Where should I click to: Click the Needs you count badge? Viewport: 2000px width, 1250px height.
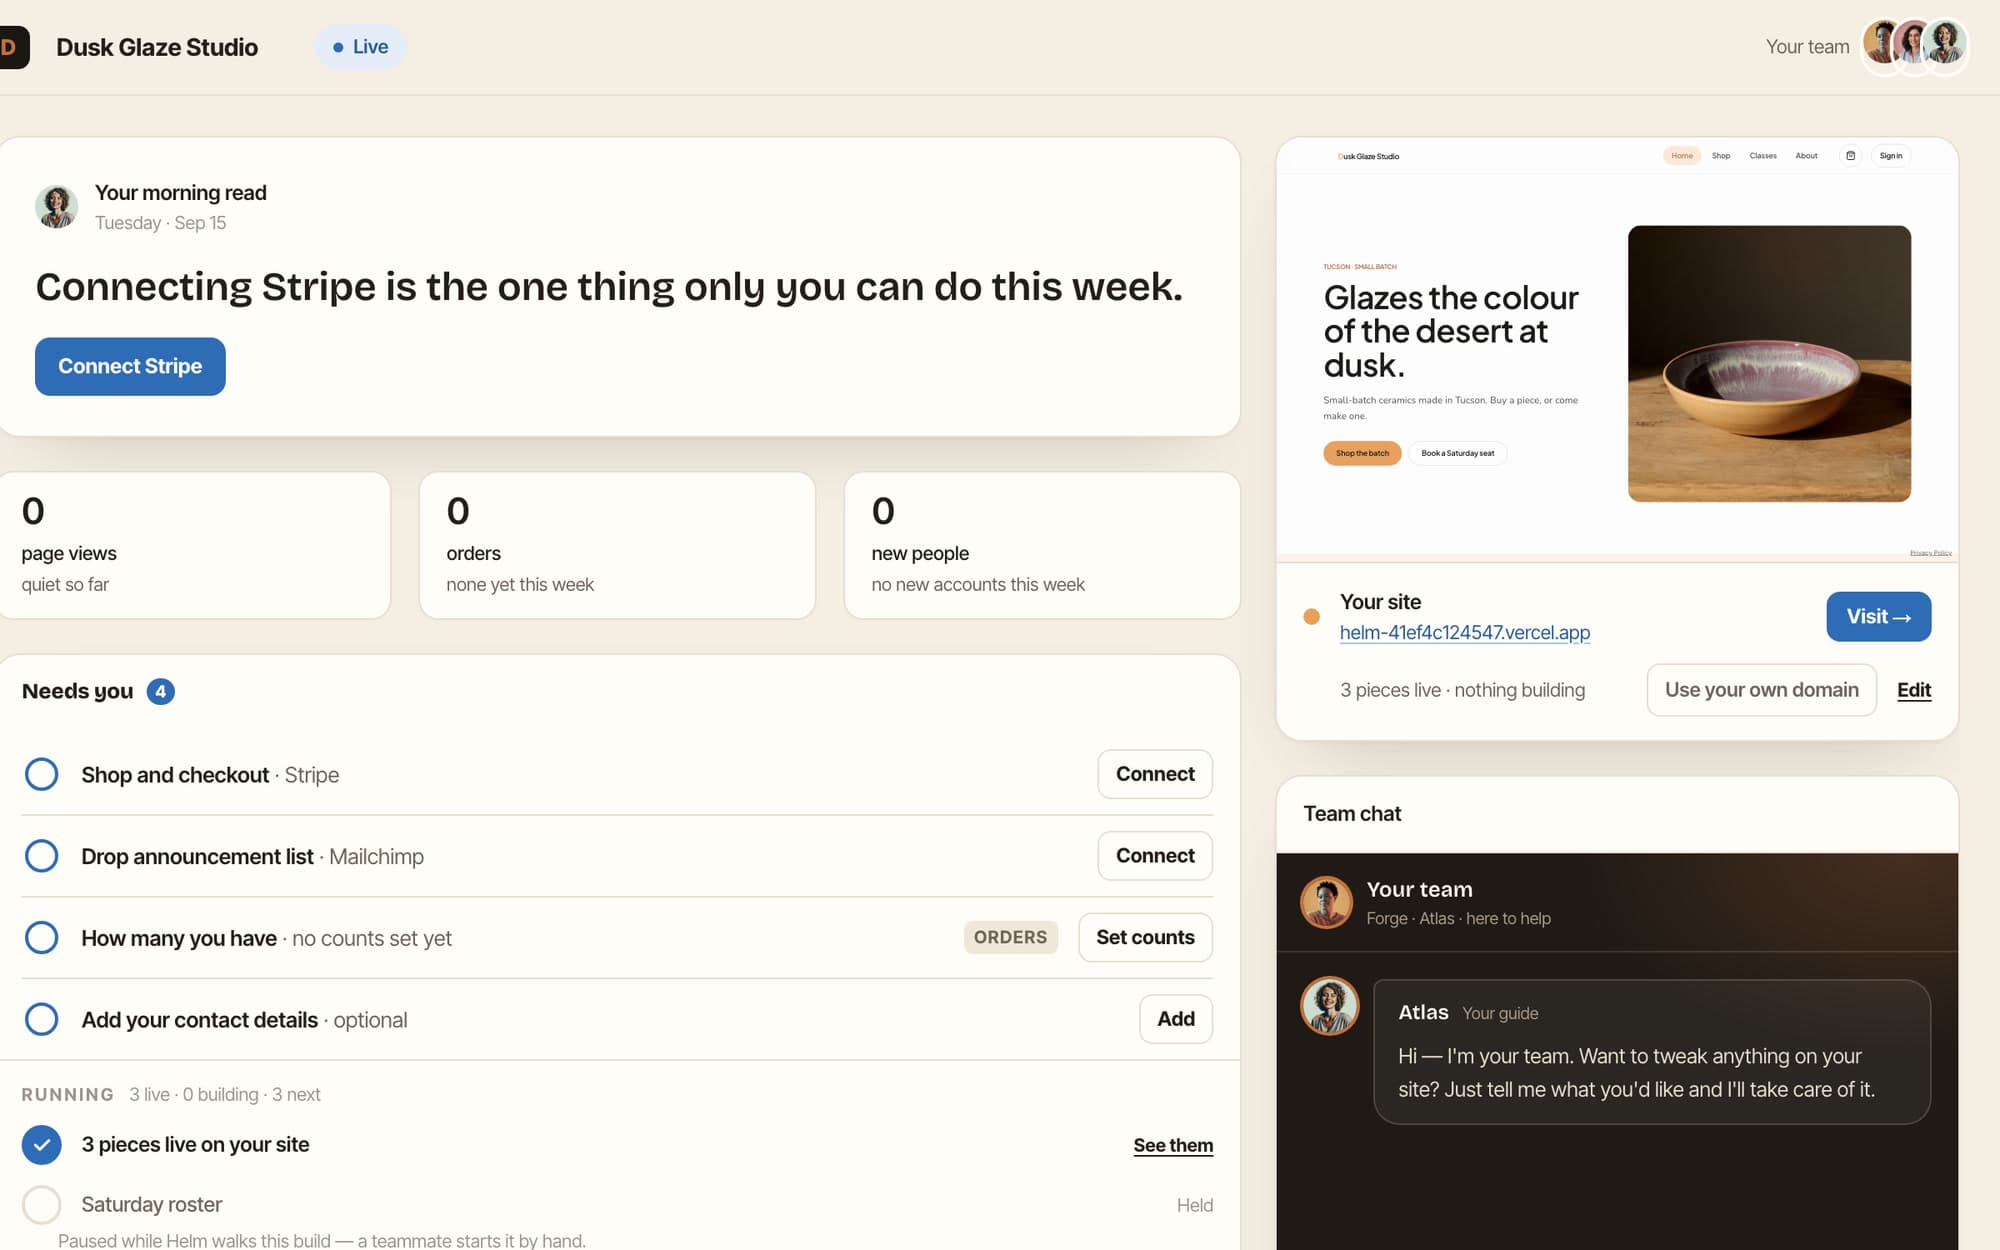160,691
